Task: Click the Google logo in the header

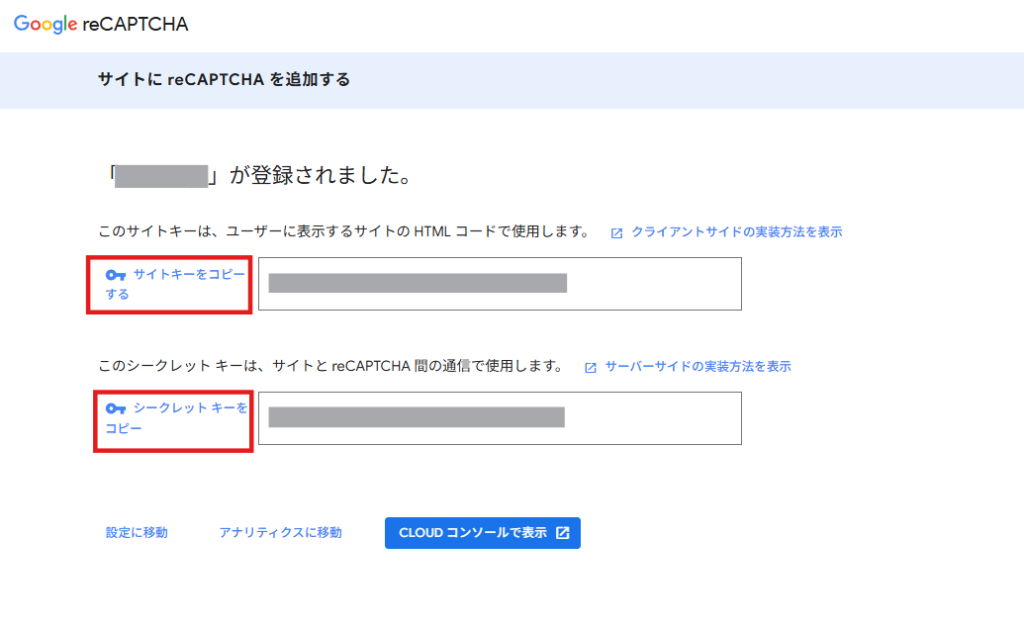Action: (x=46, y=24)
